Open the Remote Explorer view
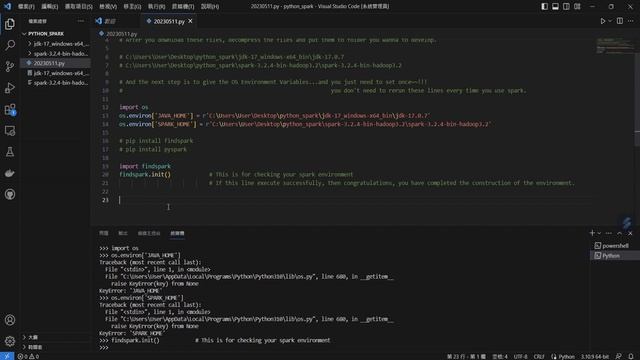The image size is (640, 360). pyautogui.click(x=10, y=131)
